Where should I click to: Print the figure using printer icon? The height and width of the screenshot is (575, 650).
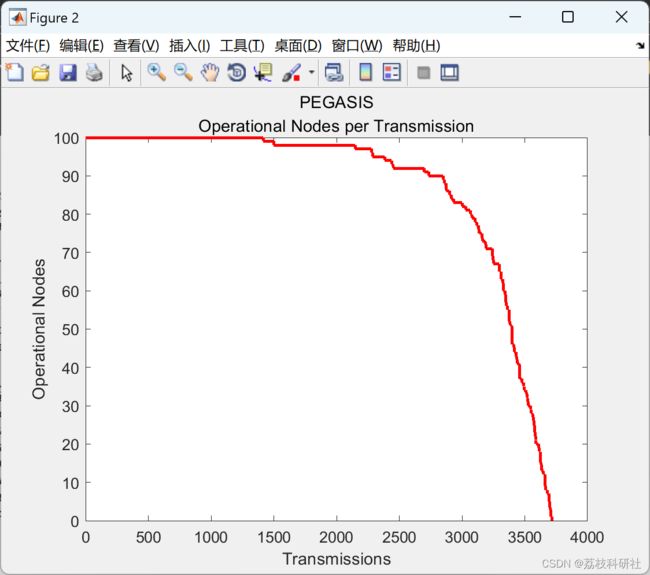(x=94, y=73)
